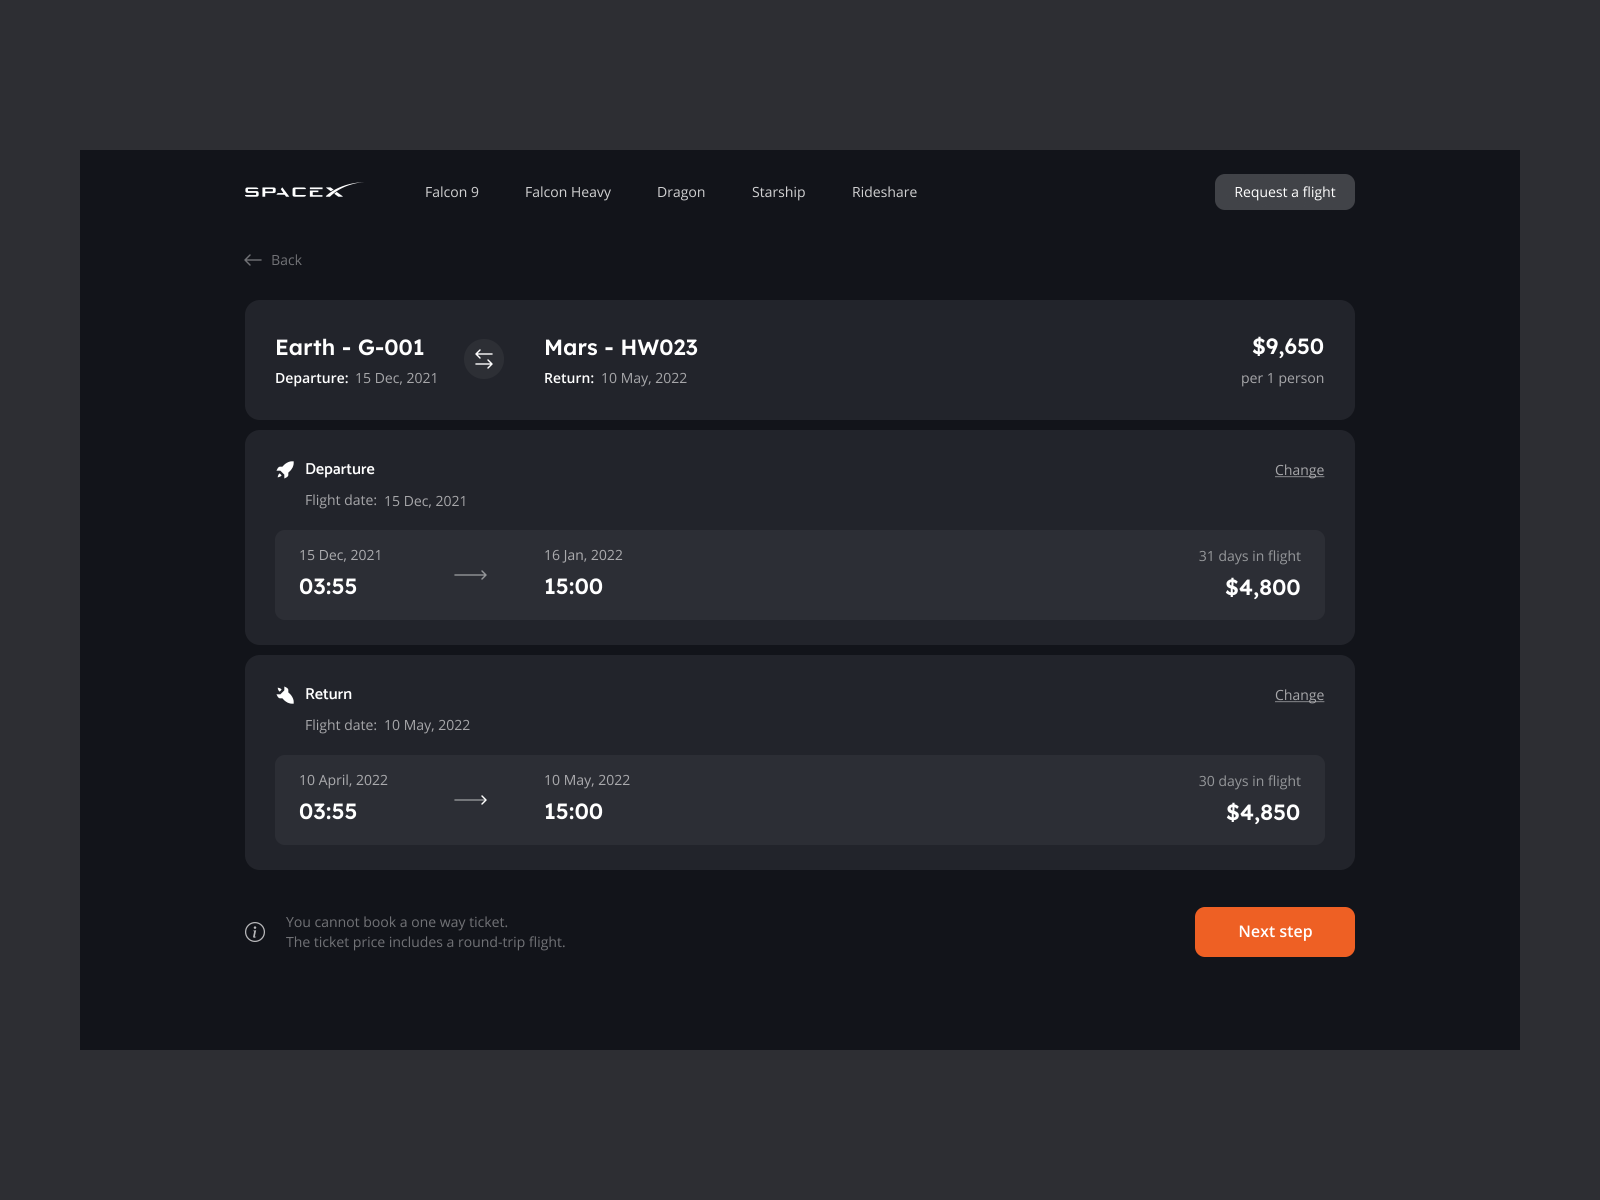Select Starship in the navigation bar
1600x1200 pixels.
(x=778, y=191)
